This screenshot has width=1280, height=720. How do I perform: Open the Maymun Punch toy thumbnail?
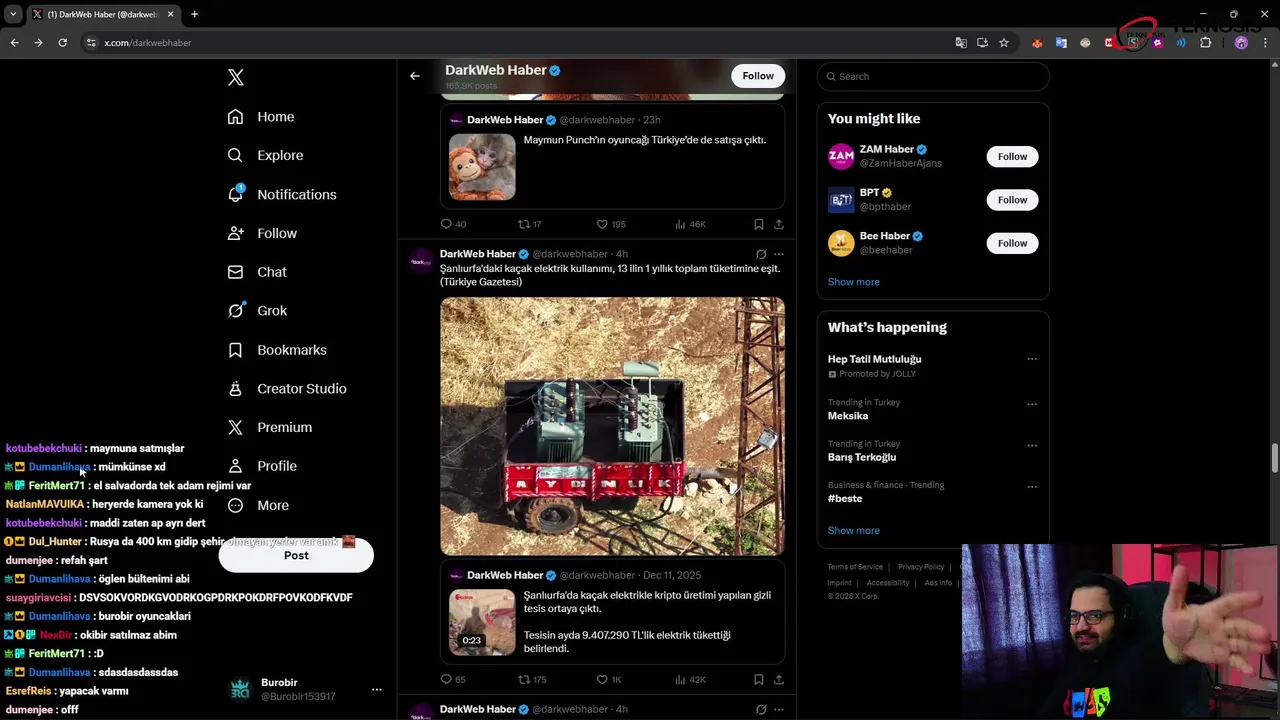point(482,167)
